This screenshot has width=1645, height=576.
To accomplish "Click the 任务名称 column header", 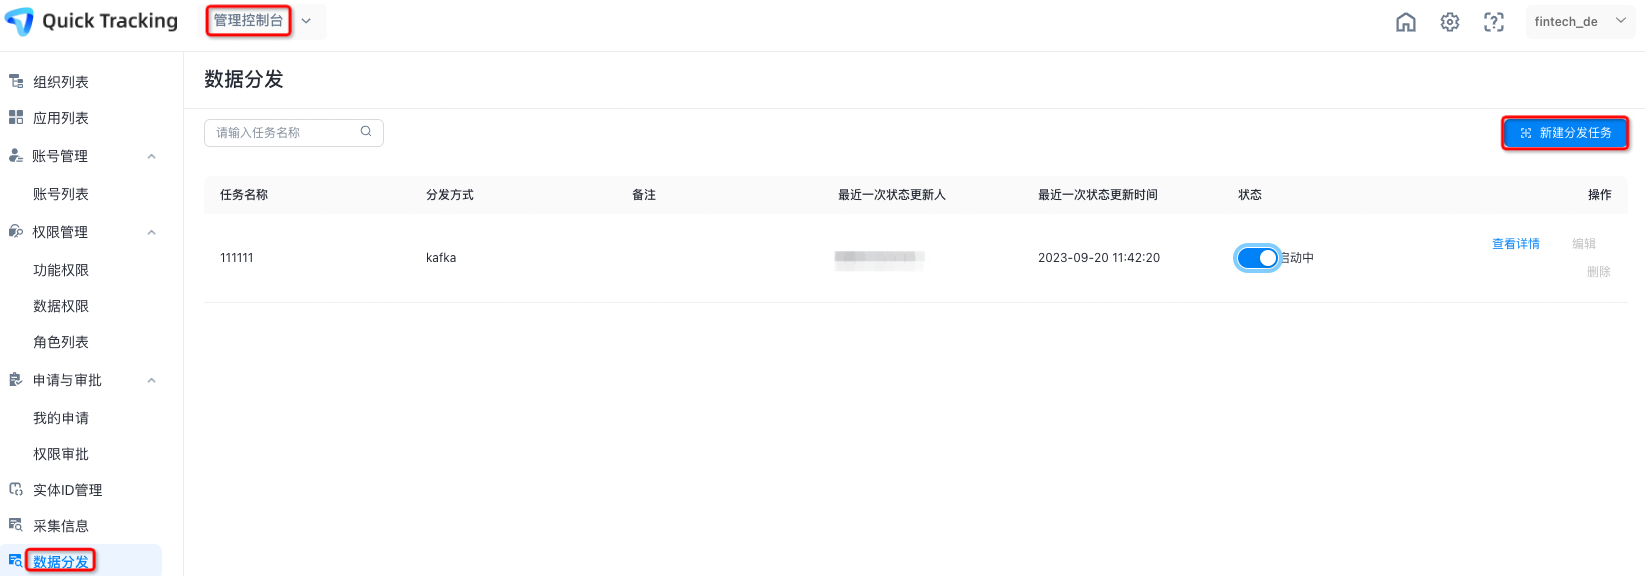I will tap(244, 195).
